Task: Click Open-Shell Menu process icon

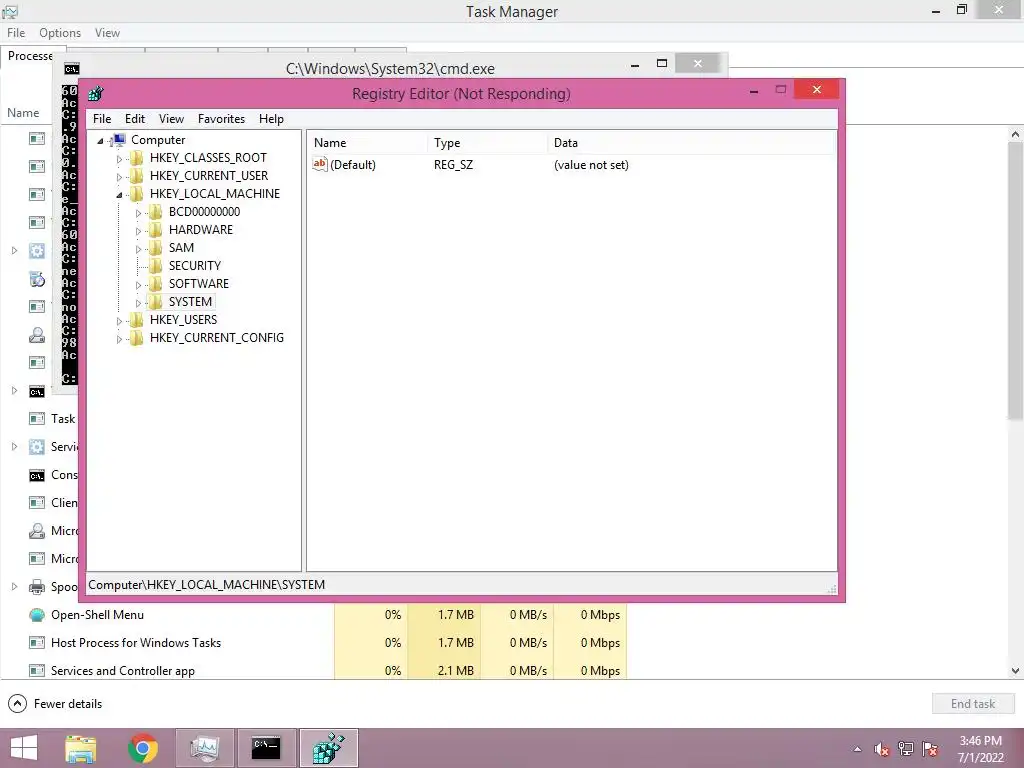Action: click(x=37, y=615)
